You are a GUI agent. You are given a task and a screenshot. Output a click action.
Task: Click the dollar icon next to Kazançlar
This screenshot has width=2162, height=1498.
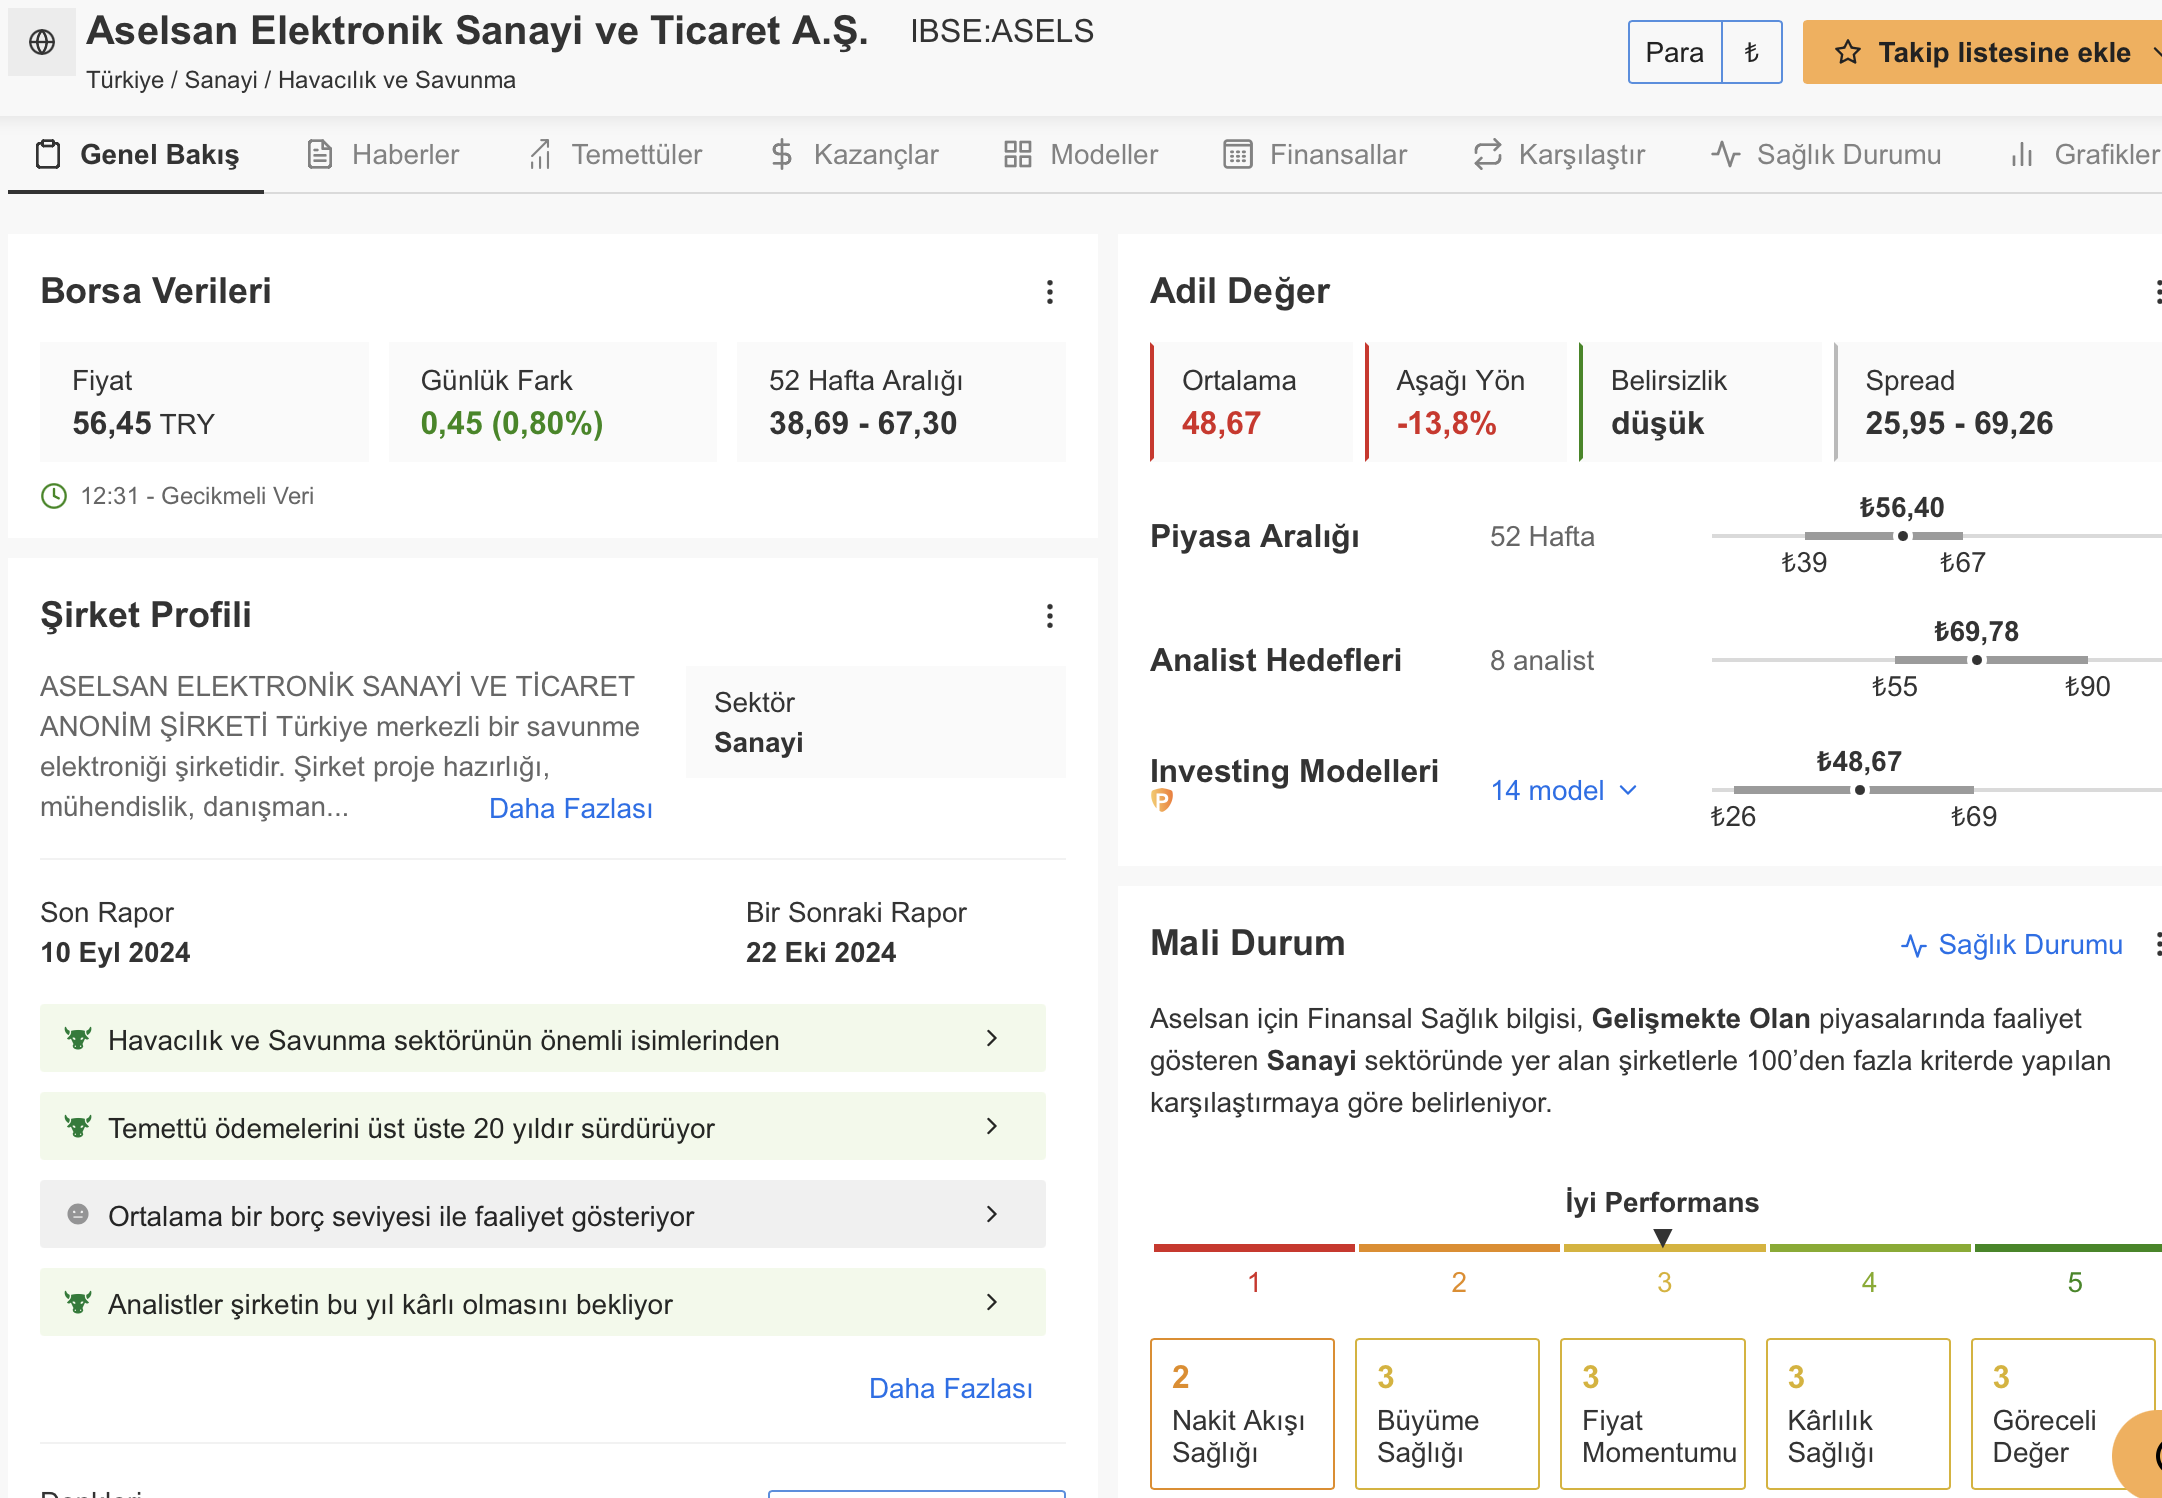tap(781, 154)
